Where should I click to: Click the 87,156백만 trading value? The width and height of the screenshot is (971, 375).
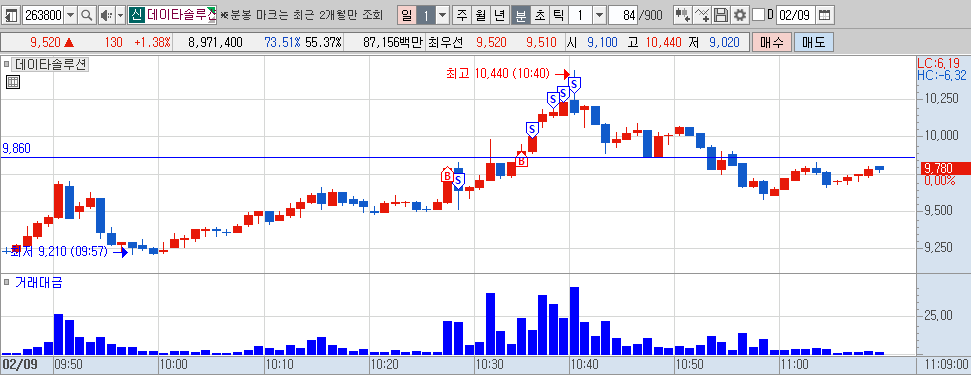click(x=393, y=42)
